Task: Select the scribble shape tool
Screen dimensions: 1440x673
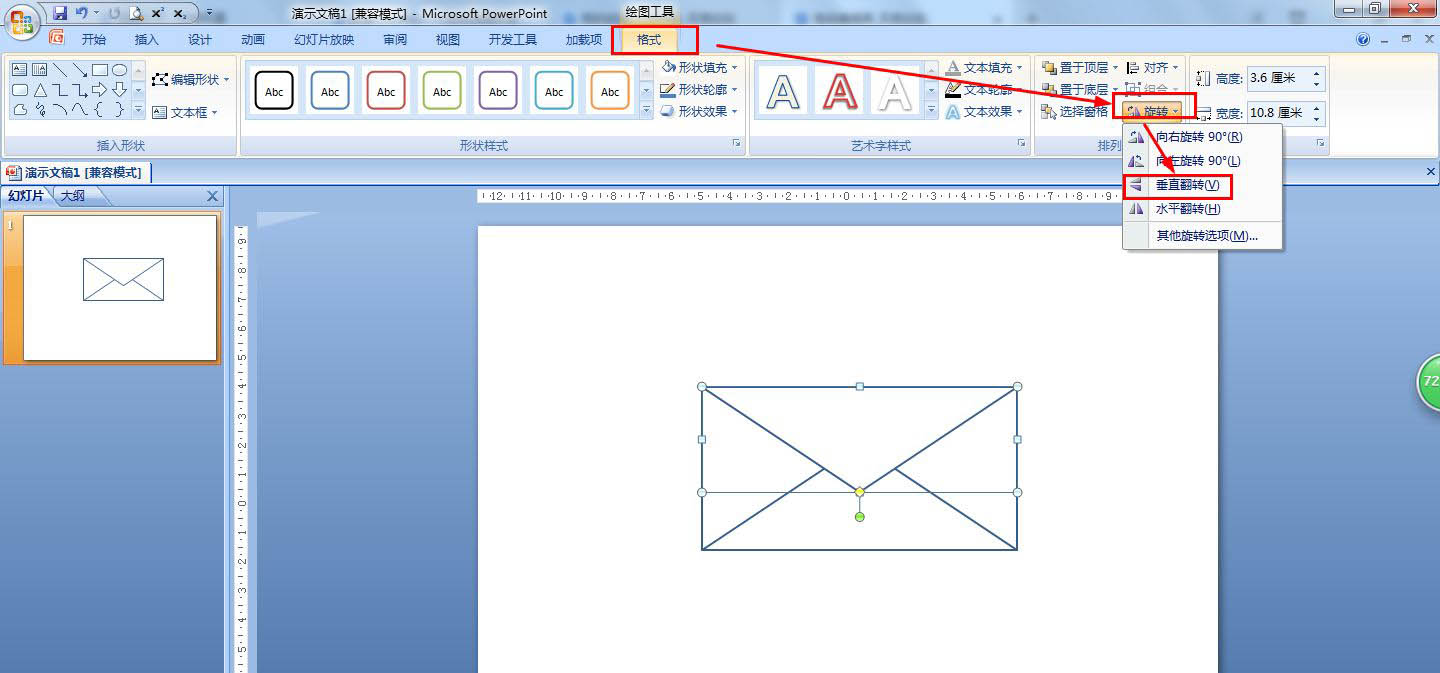Action: point(39,109)
